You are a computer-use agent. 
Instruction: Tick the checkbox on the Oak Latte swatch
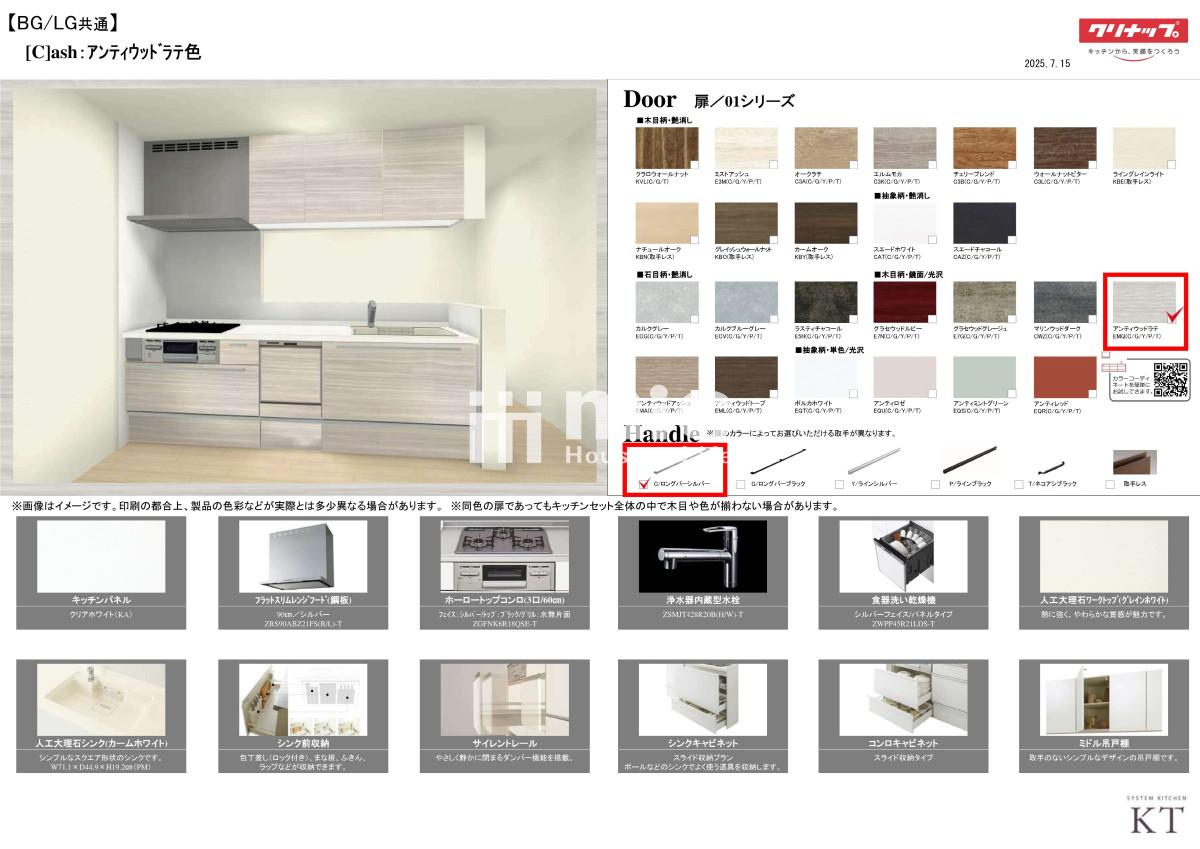coord(852,166)
